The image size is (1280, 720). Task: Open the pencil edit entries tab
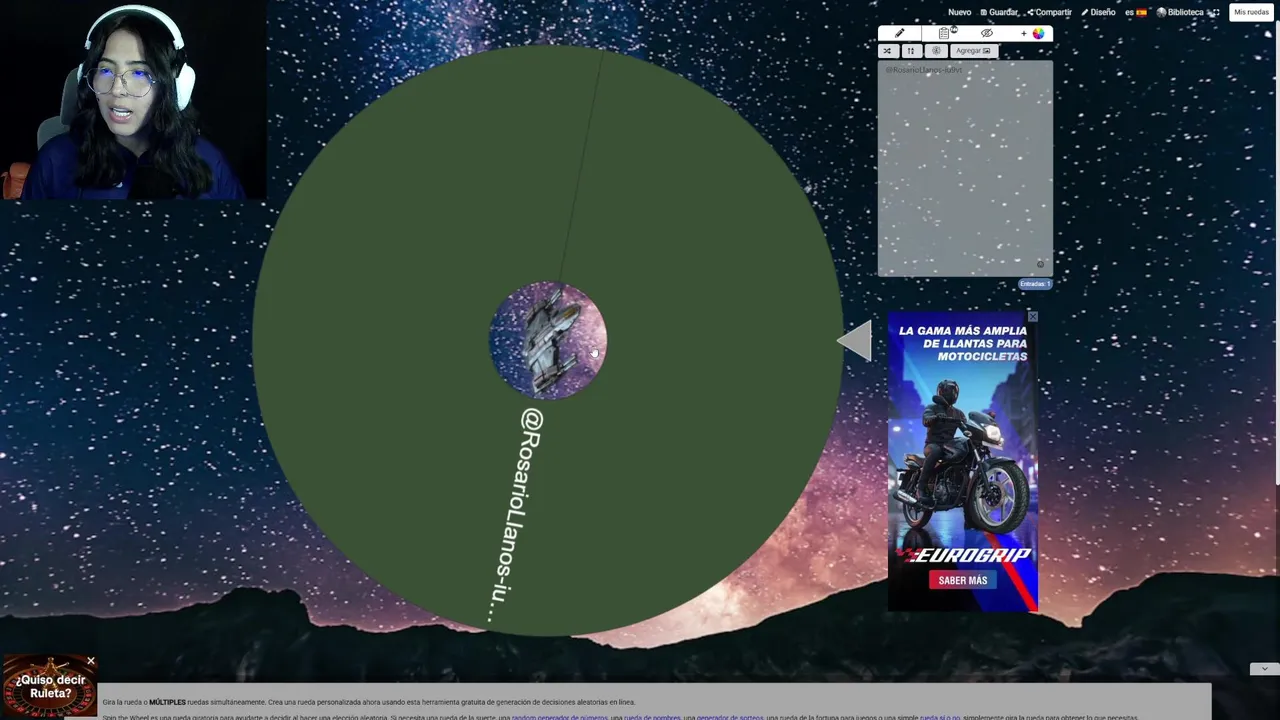899,33
